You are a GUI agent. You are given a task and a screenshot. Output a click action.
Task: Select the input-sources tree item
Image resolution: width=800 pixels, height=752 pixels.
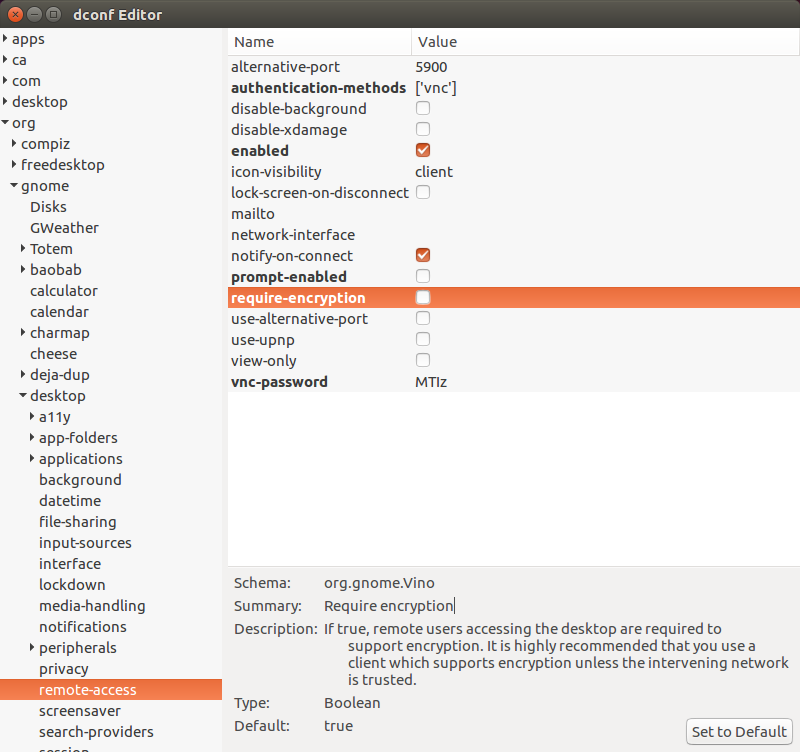pos(86,543)
